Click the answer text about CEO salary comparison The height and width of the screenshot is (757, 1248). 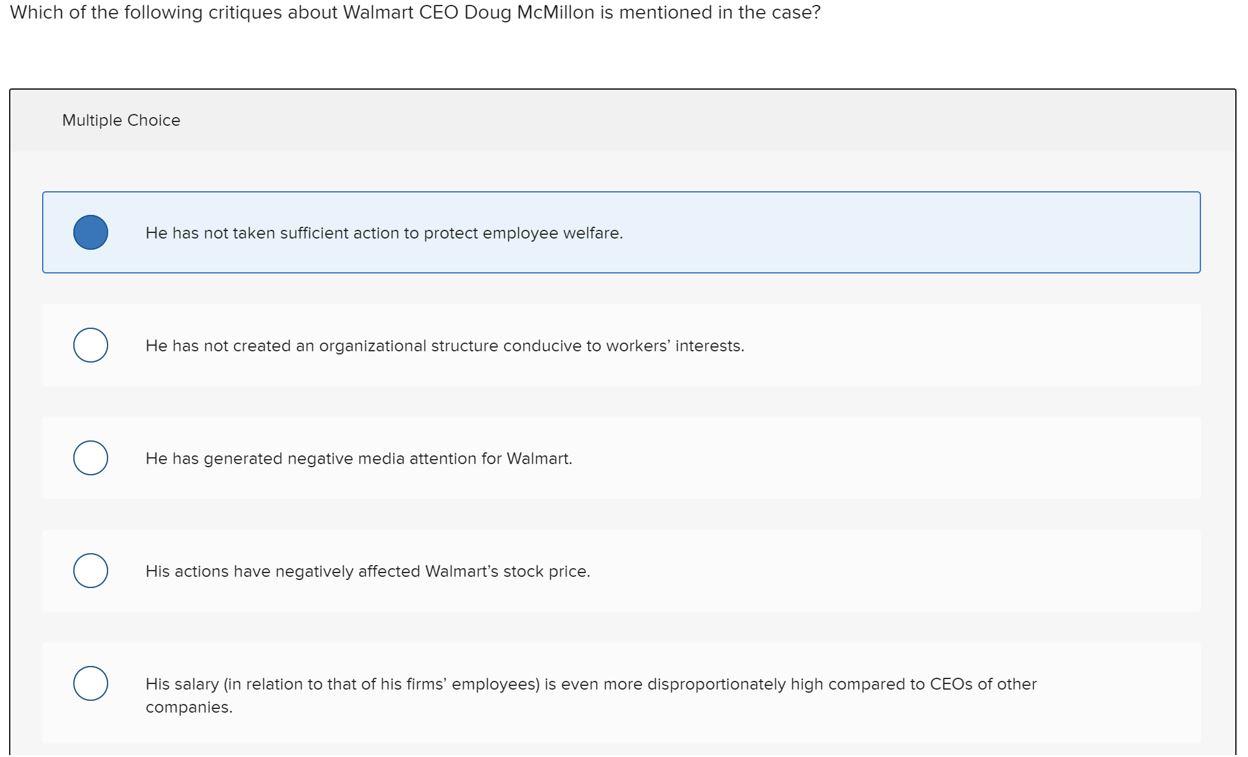pos(591,696)
